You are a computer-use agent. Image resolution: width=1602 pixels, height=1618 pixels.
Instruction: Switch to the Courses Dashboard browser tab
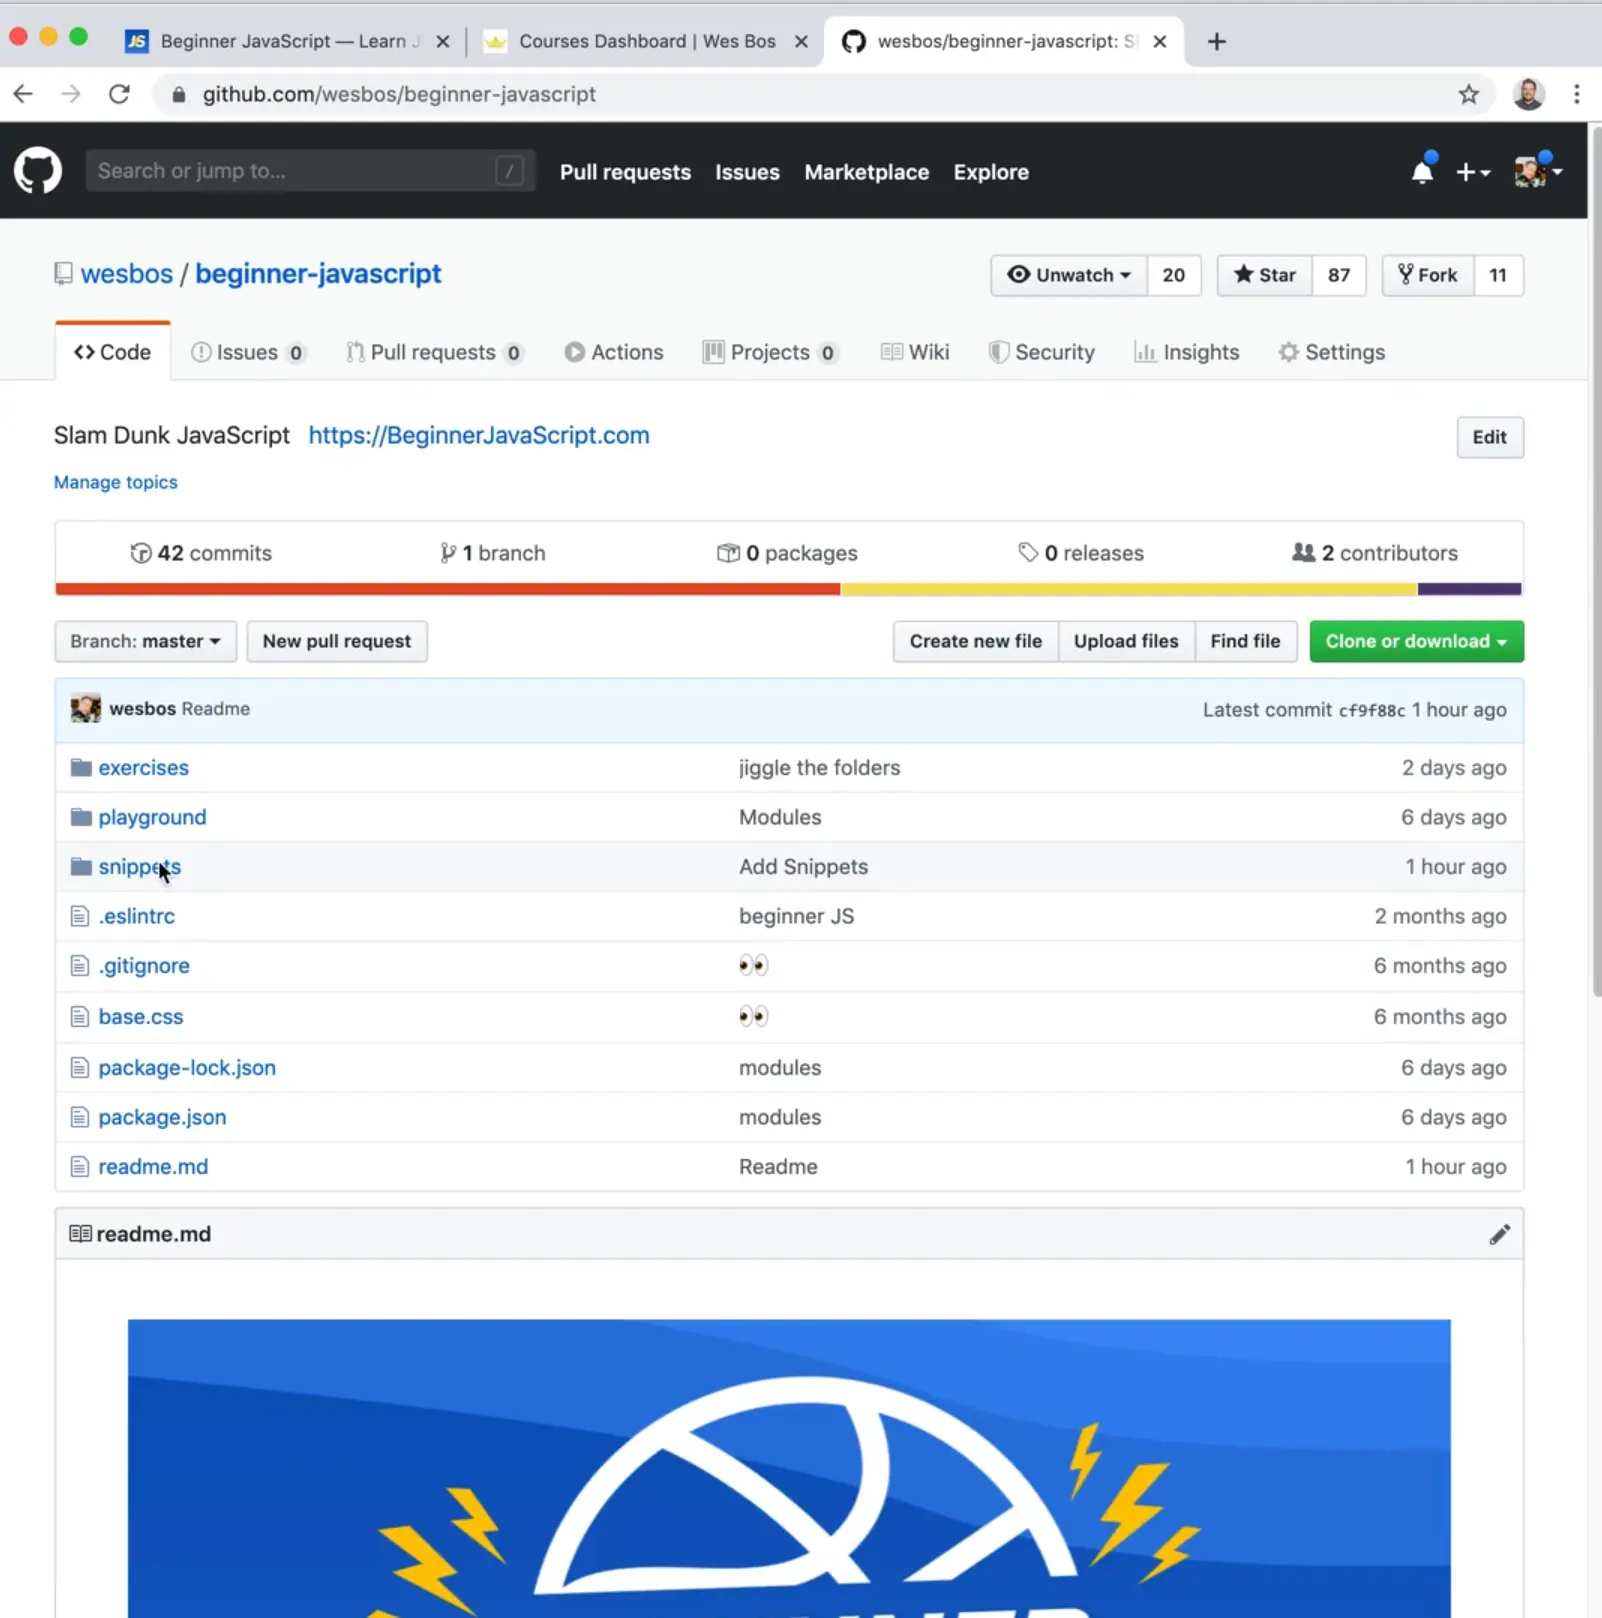tap(630, 41)
